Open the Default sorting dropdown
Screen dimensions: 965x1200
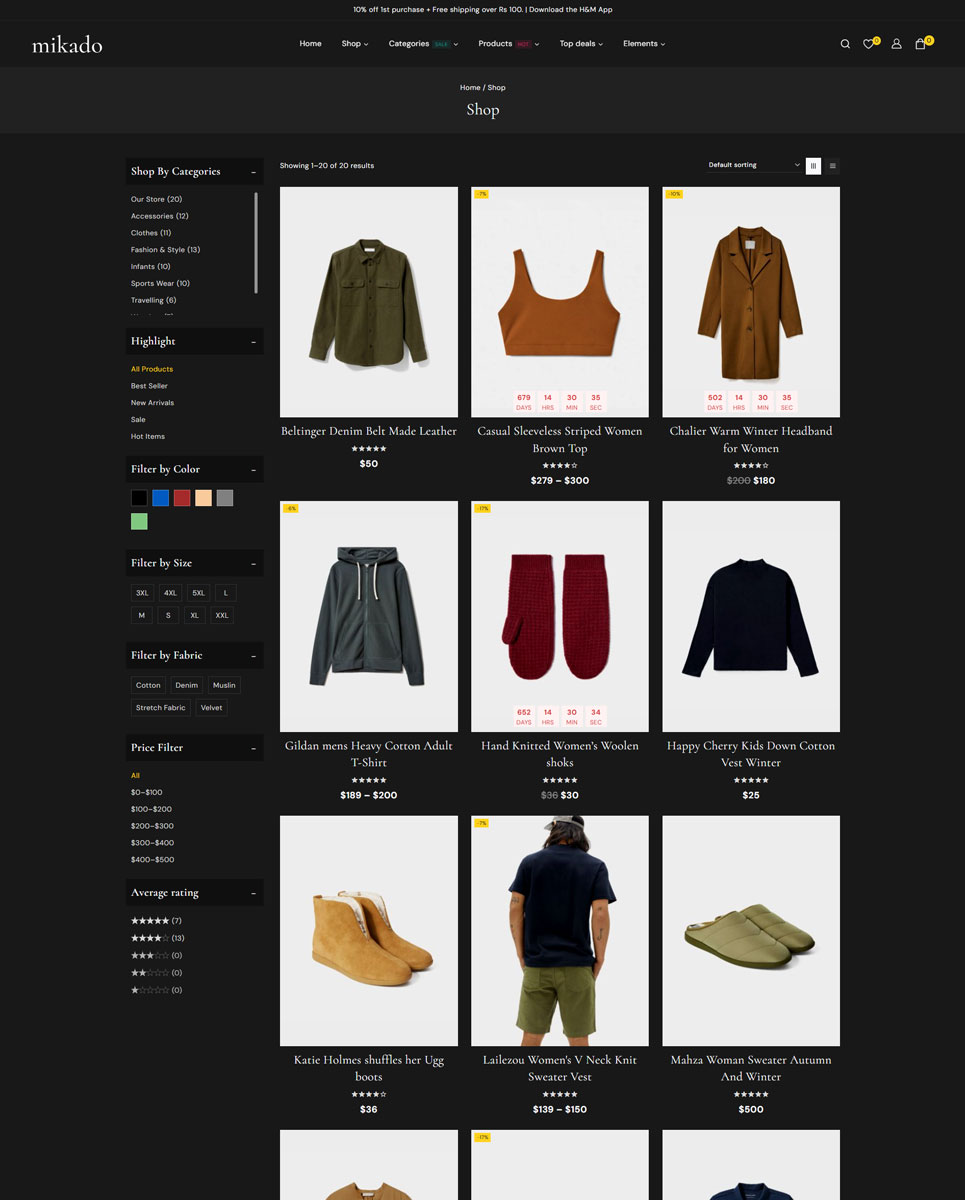coord(754,165)
